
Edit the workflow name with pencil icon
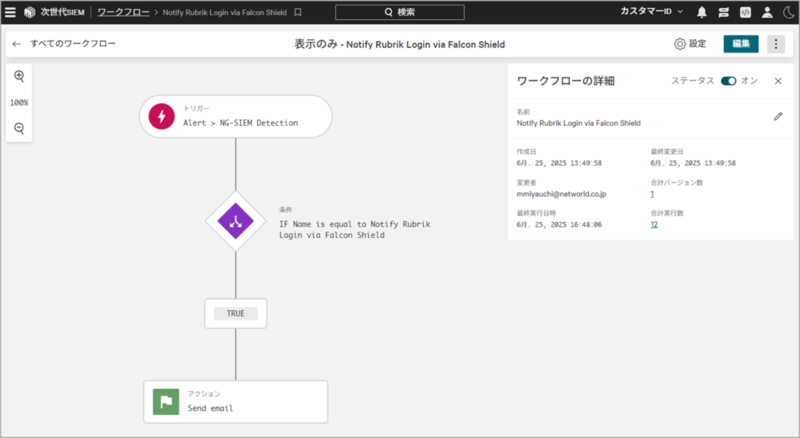(x=778, y=116)
